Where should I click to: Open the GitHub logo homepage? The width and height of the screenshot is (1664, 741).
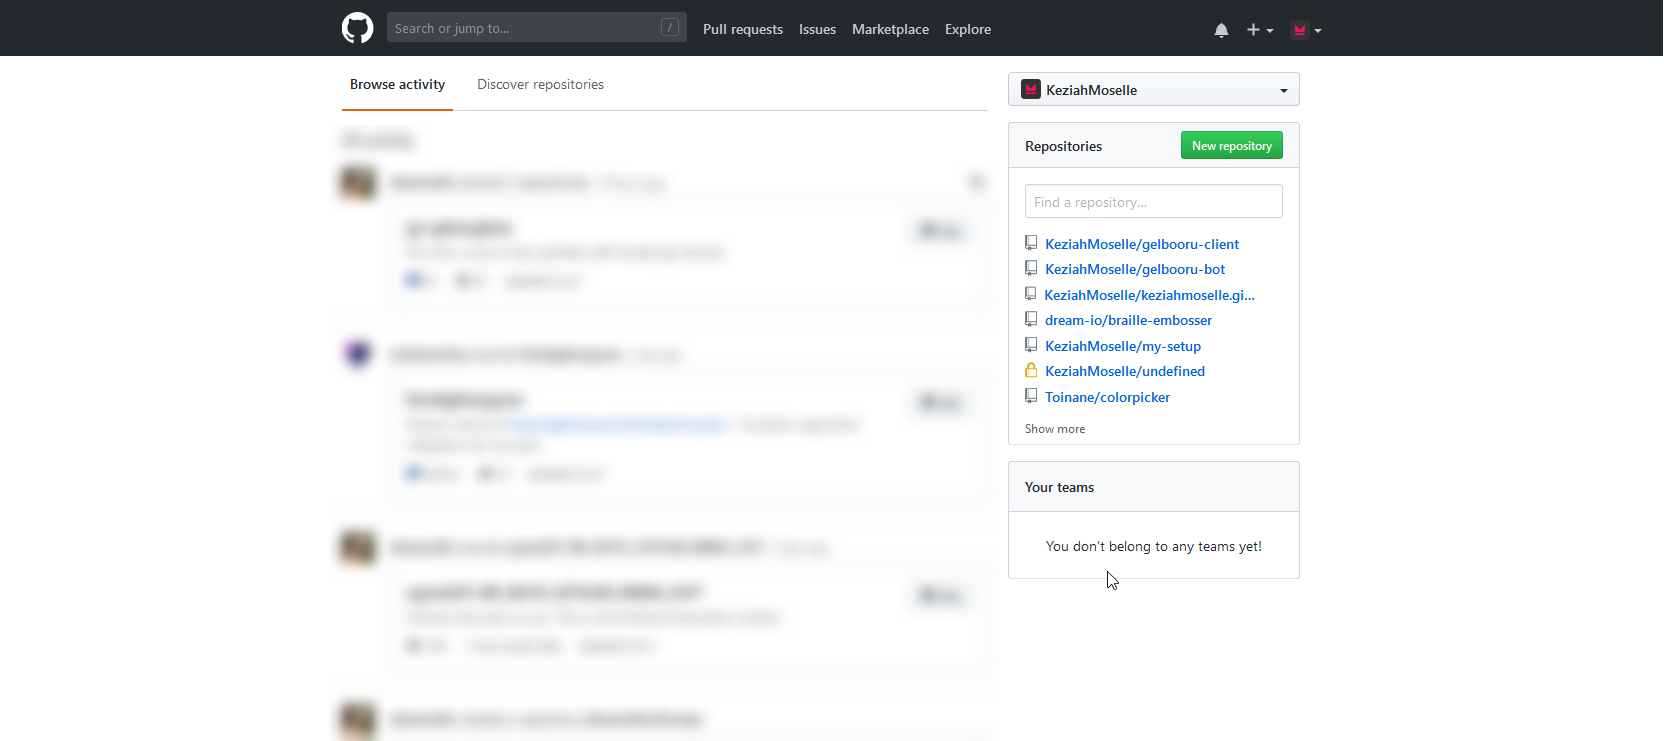tap(357, 28)
